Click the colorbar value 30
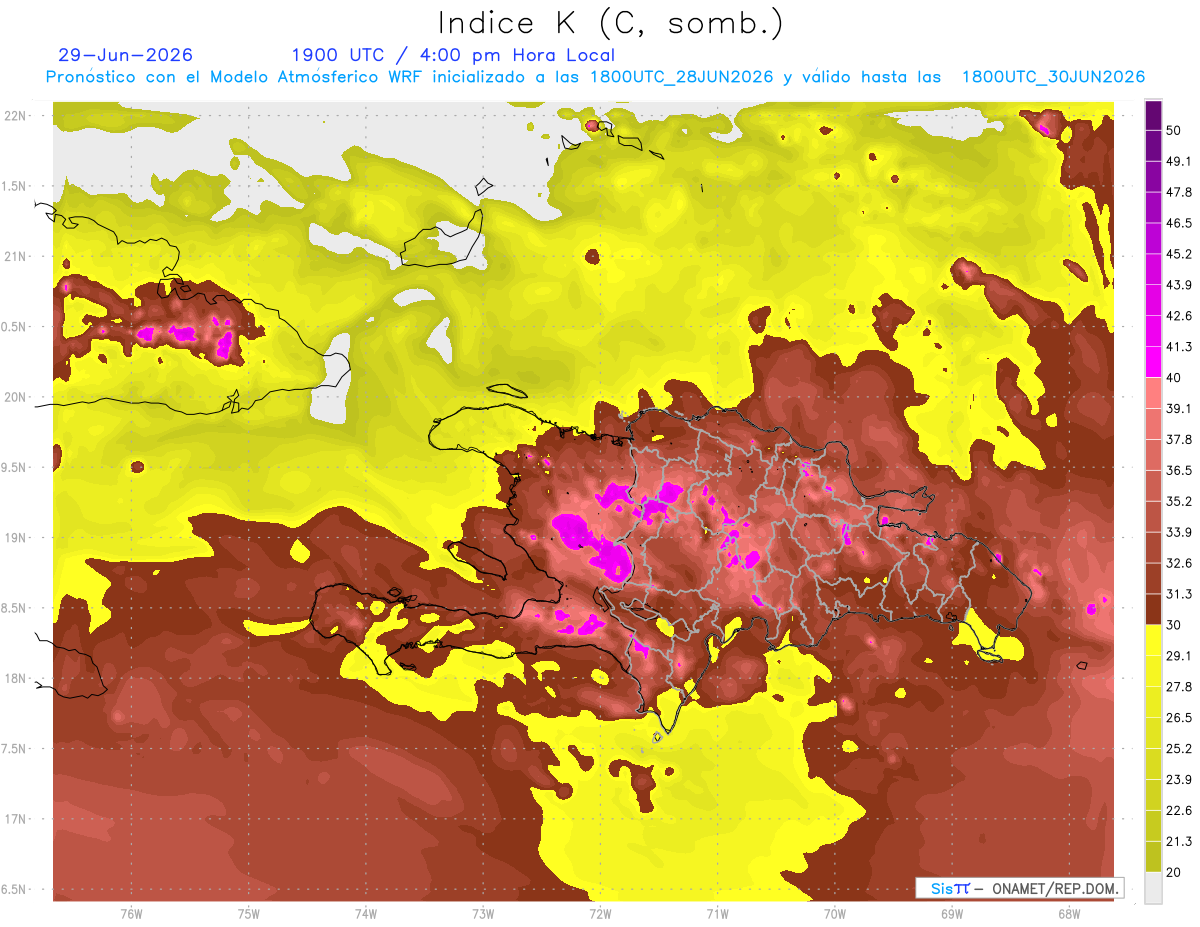The image size is (1200, 927). (1174, 624)
